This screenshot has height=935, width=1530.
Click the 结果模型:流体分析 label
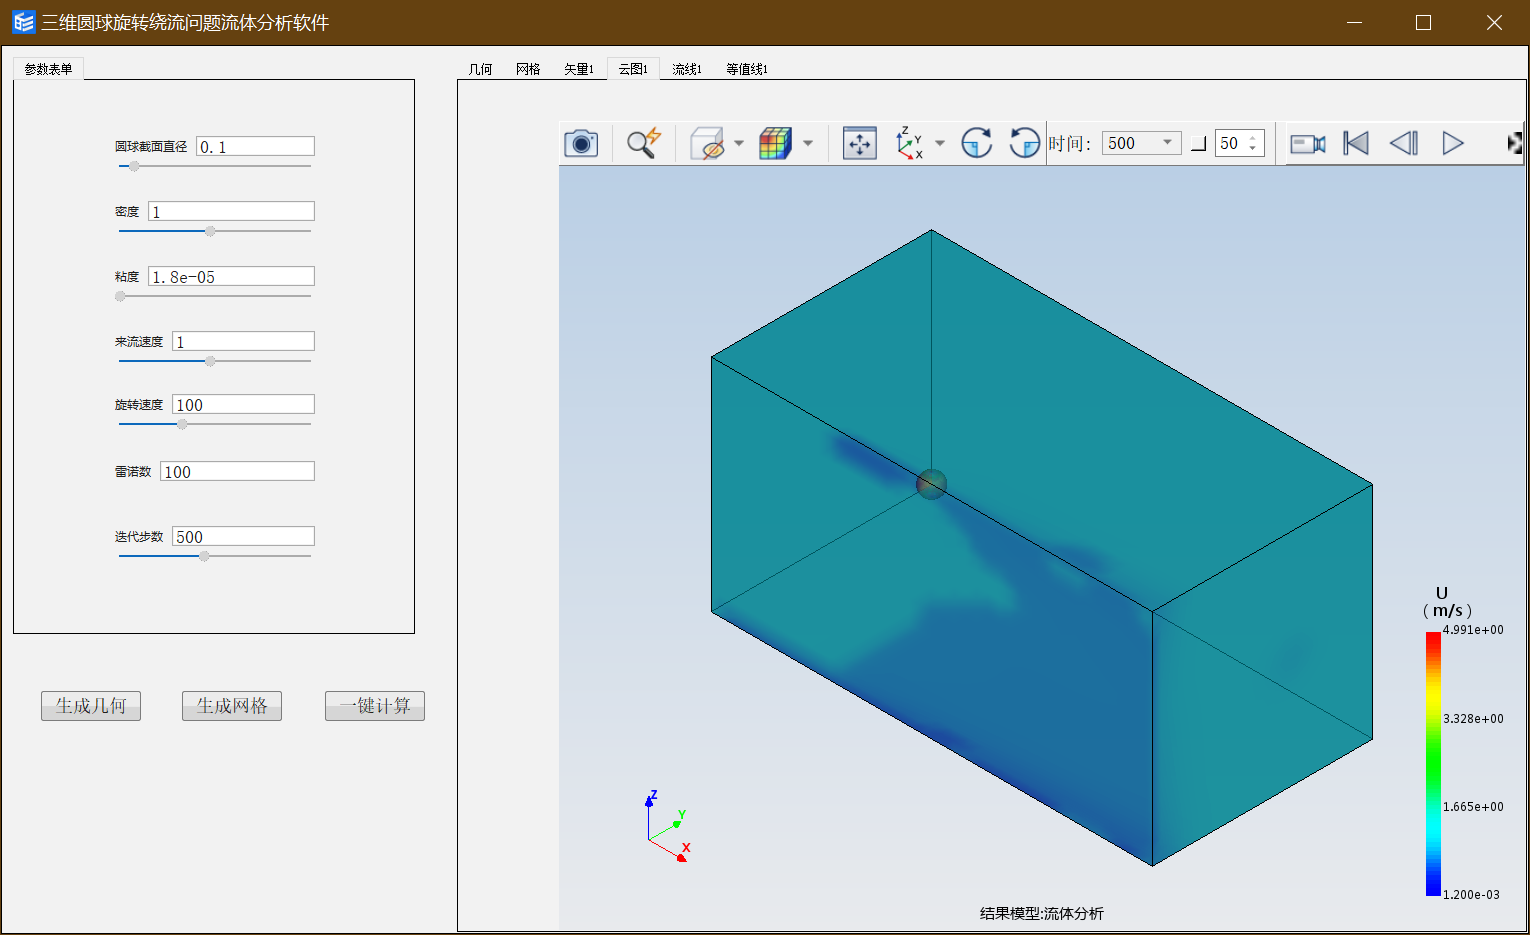[x=1042, y=913]
